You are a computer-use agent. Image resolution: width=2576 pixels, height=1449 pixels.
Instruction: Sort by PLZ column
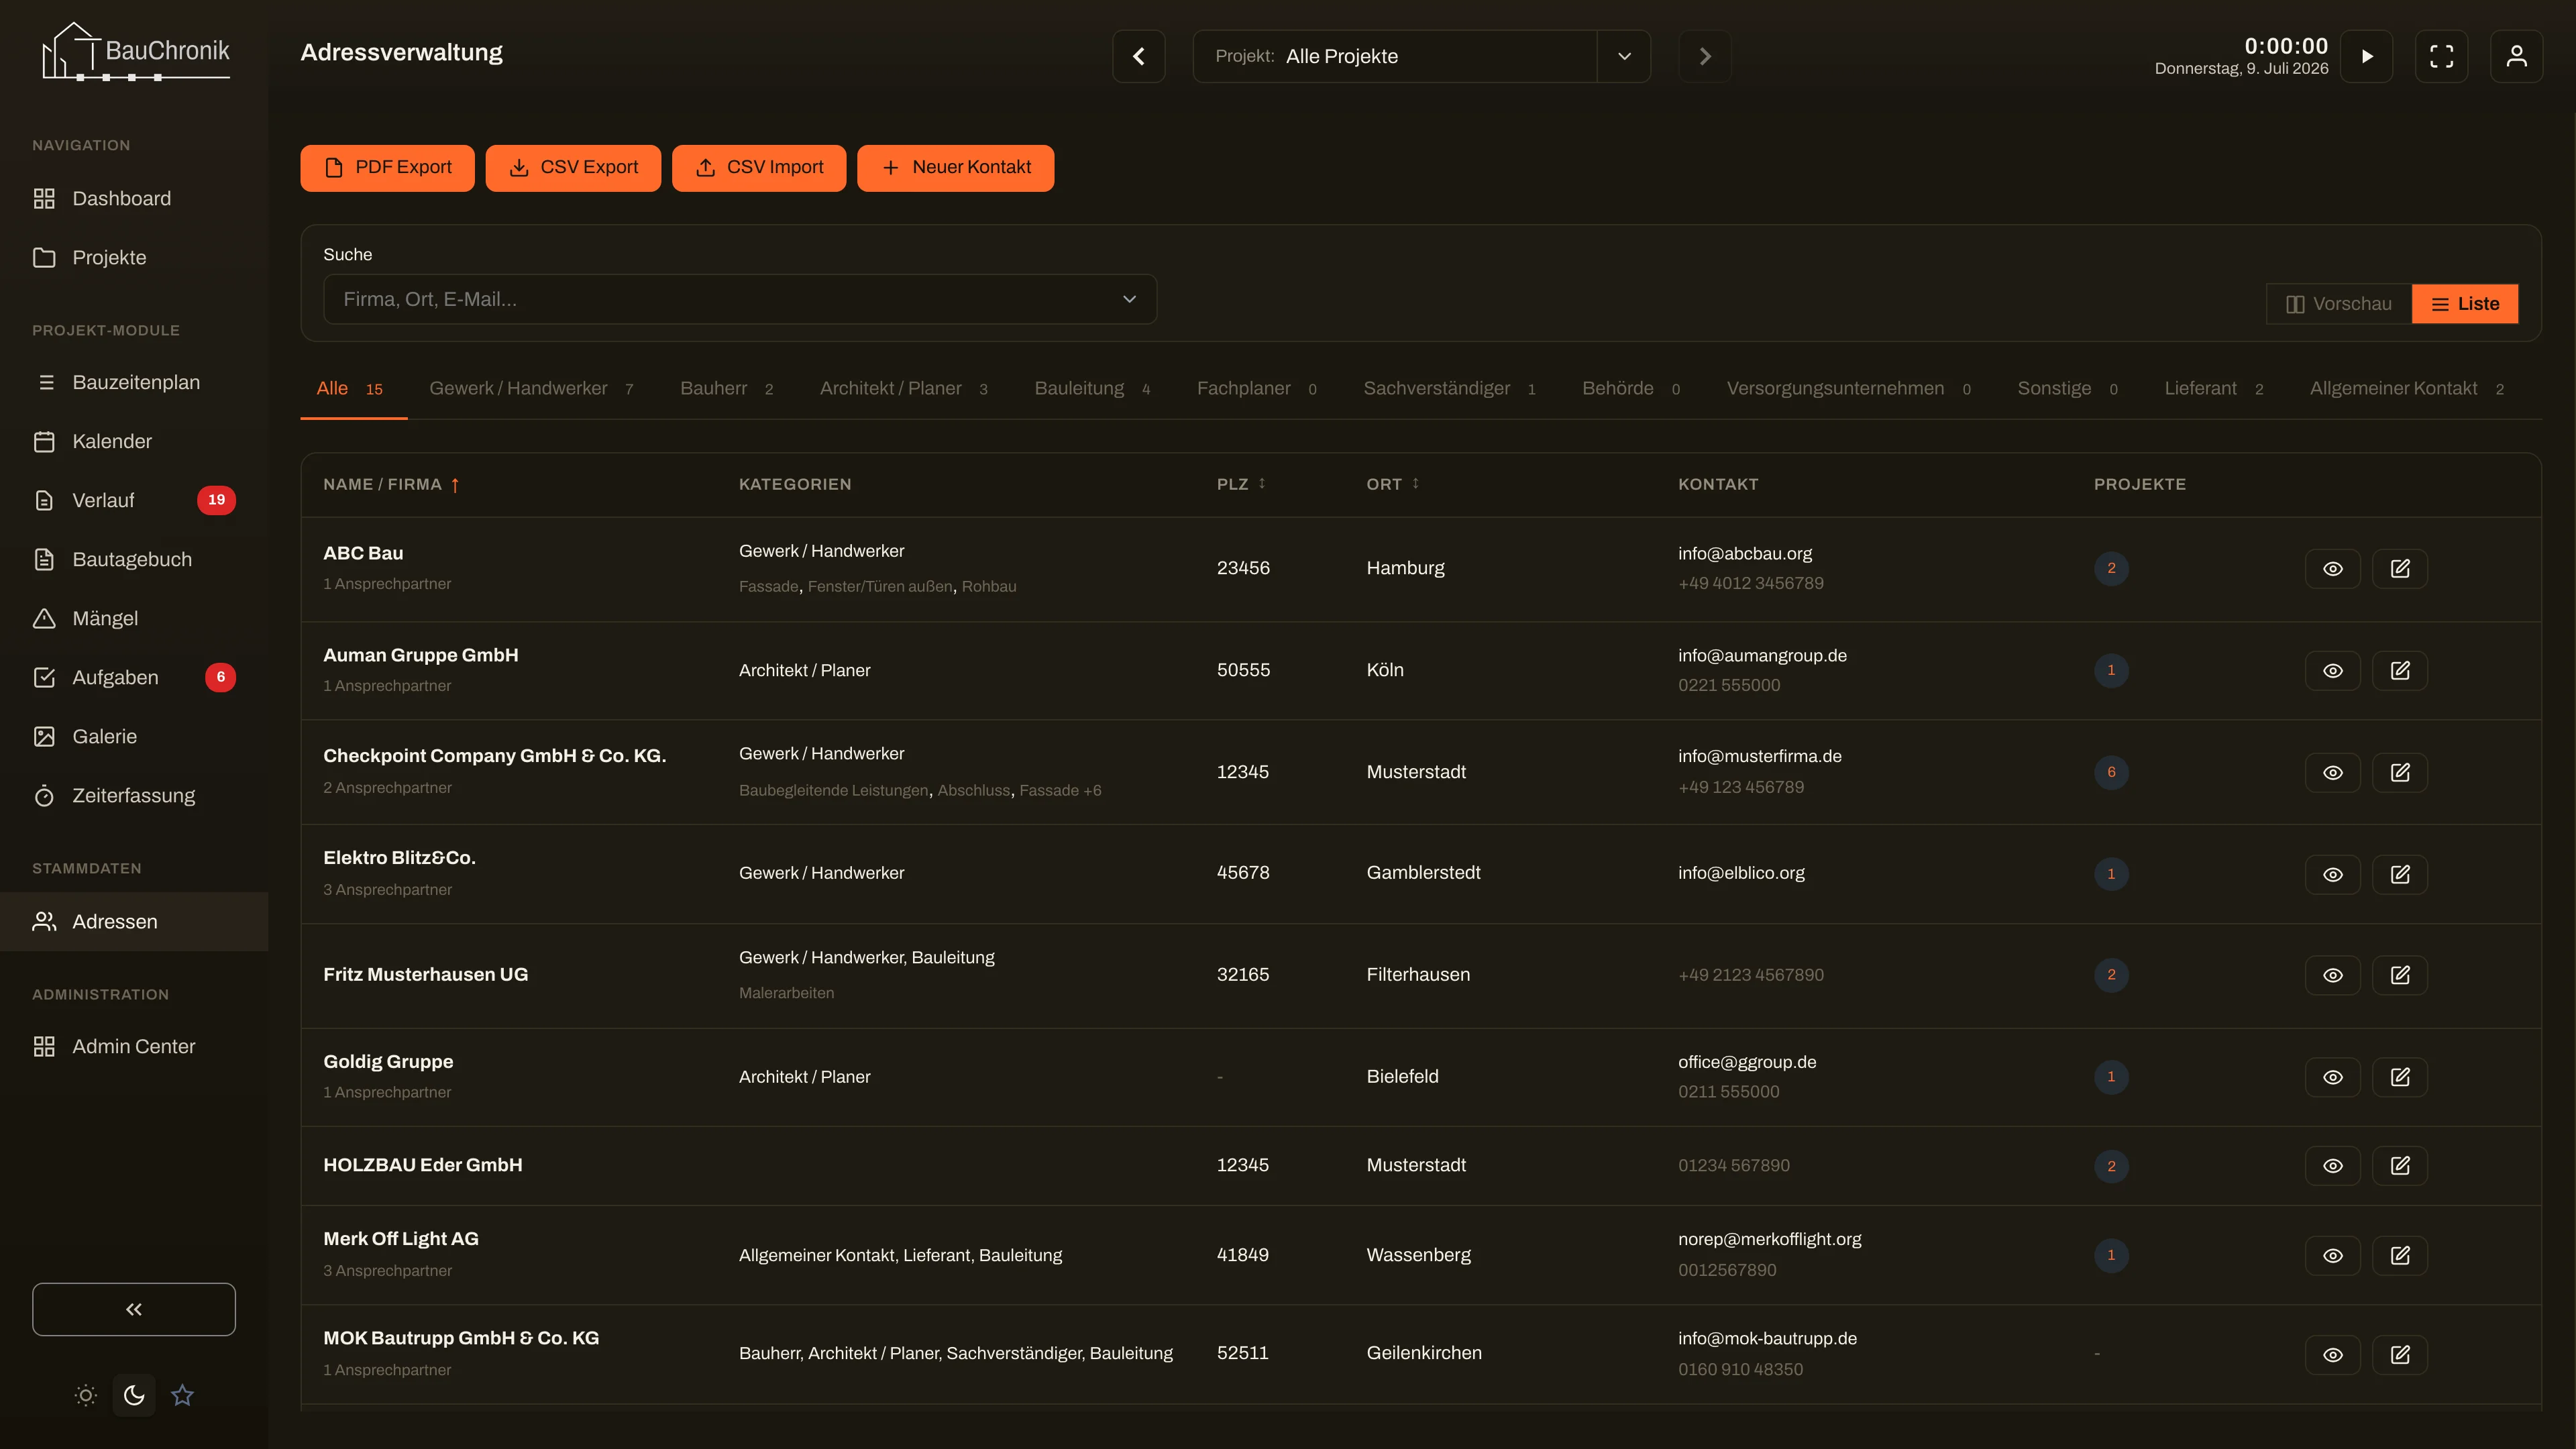click(1241, 484)
